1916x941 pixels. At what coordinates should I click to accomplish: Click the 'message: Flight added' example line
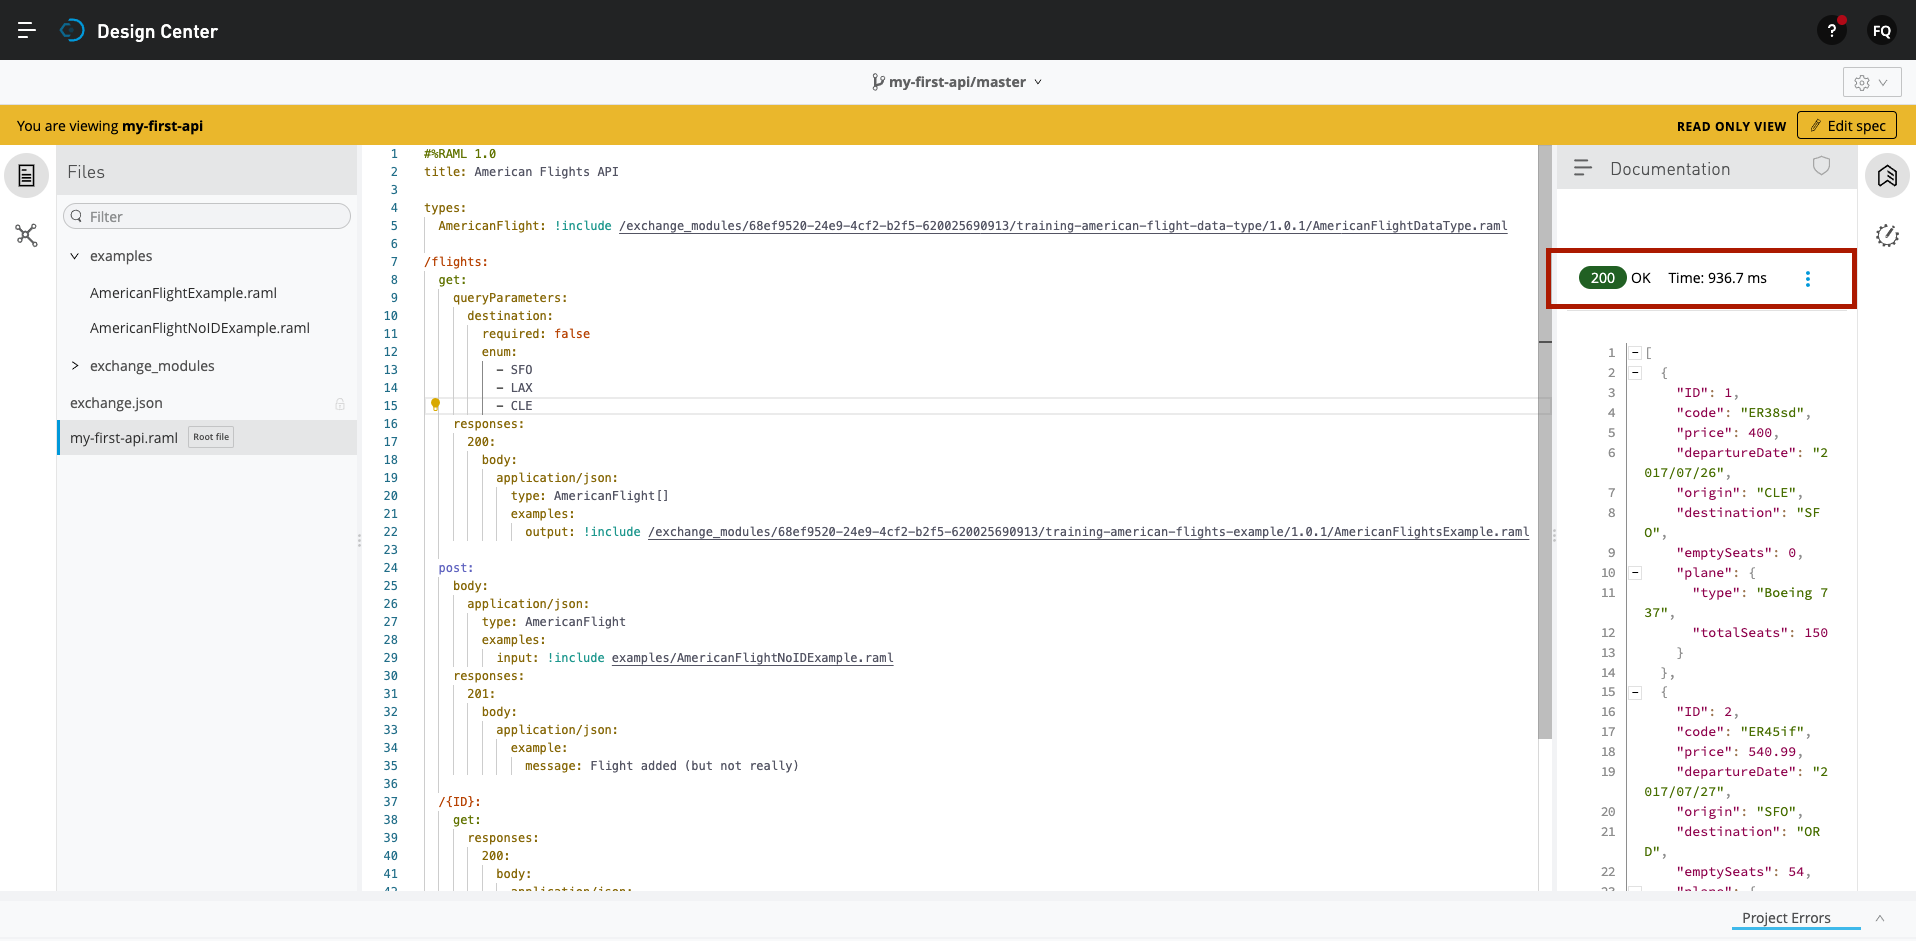pyautogui.click(x=661, y=766)
